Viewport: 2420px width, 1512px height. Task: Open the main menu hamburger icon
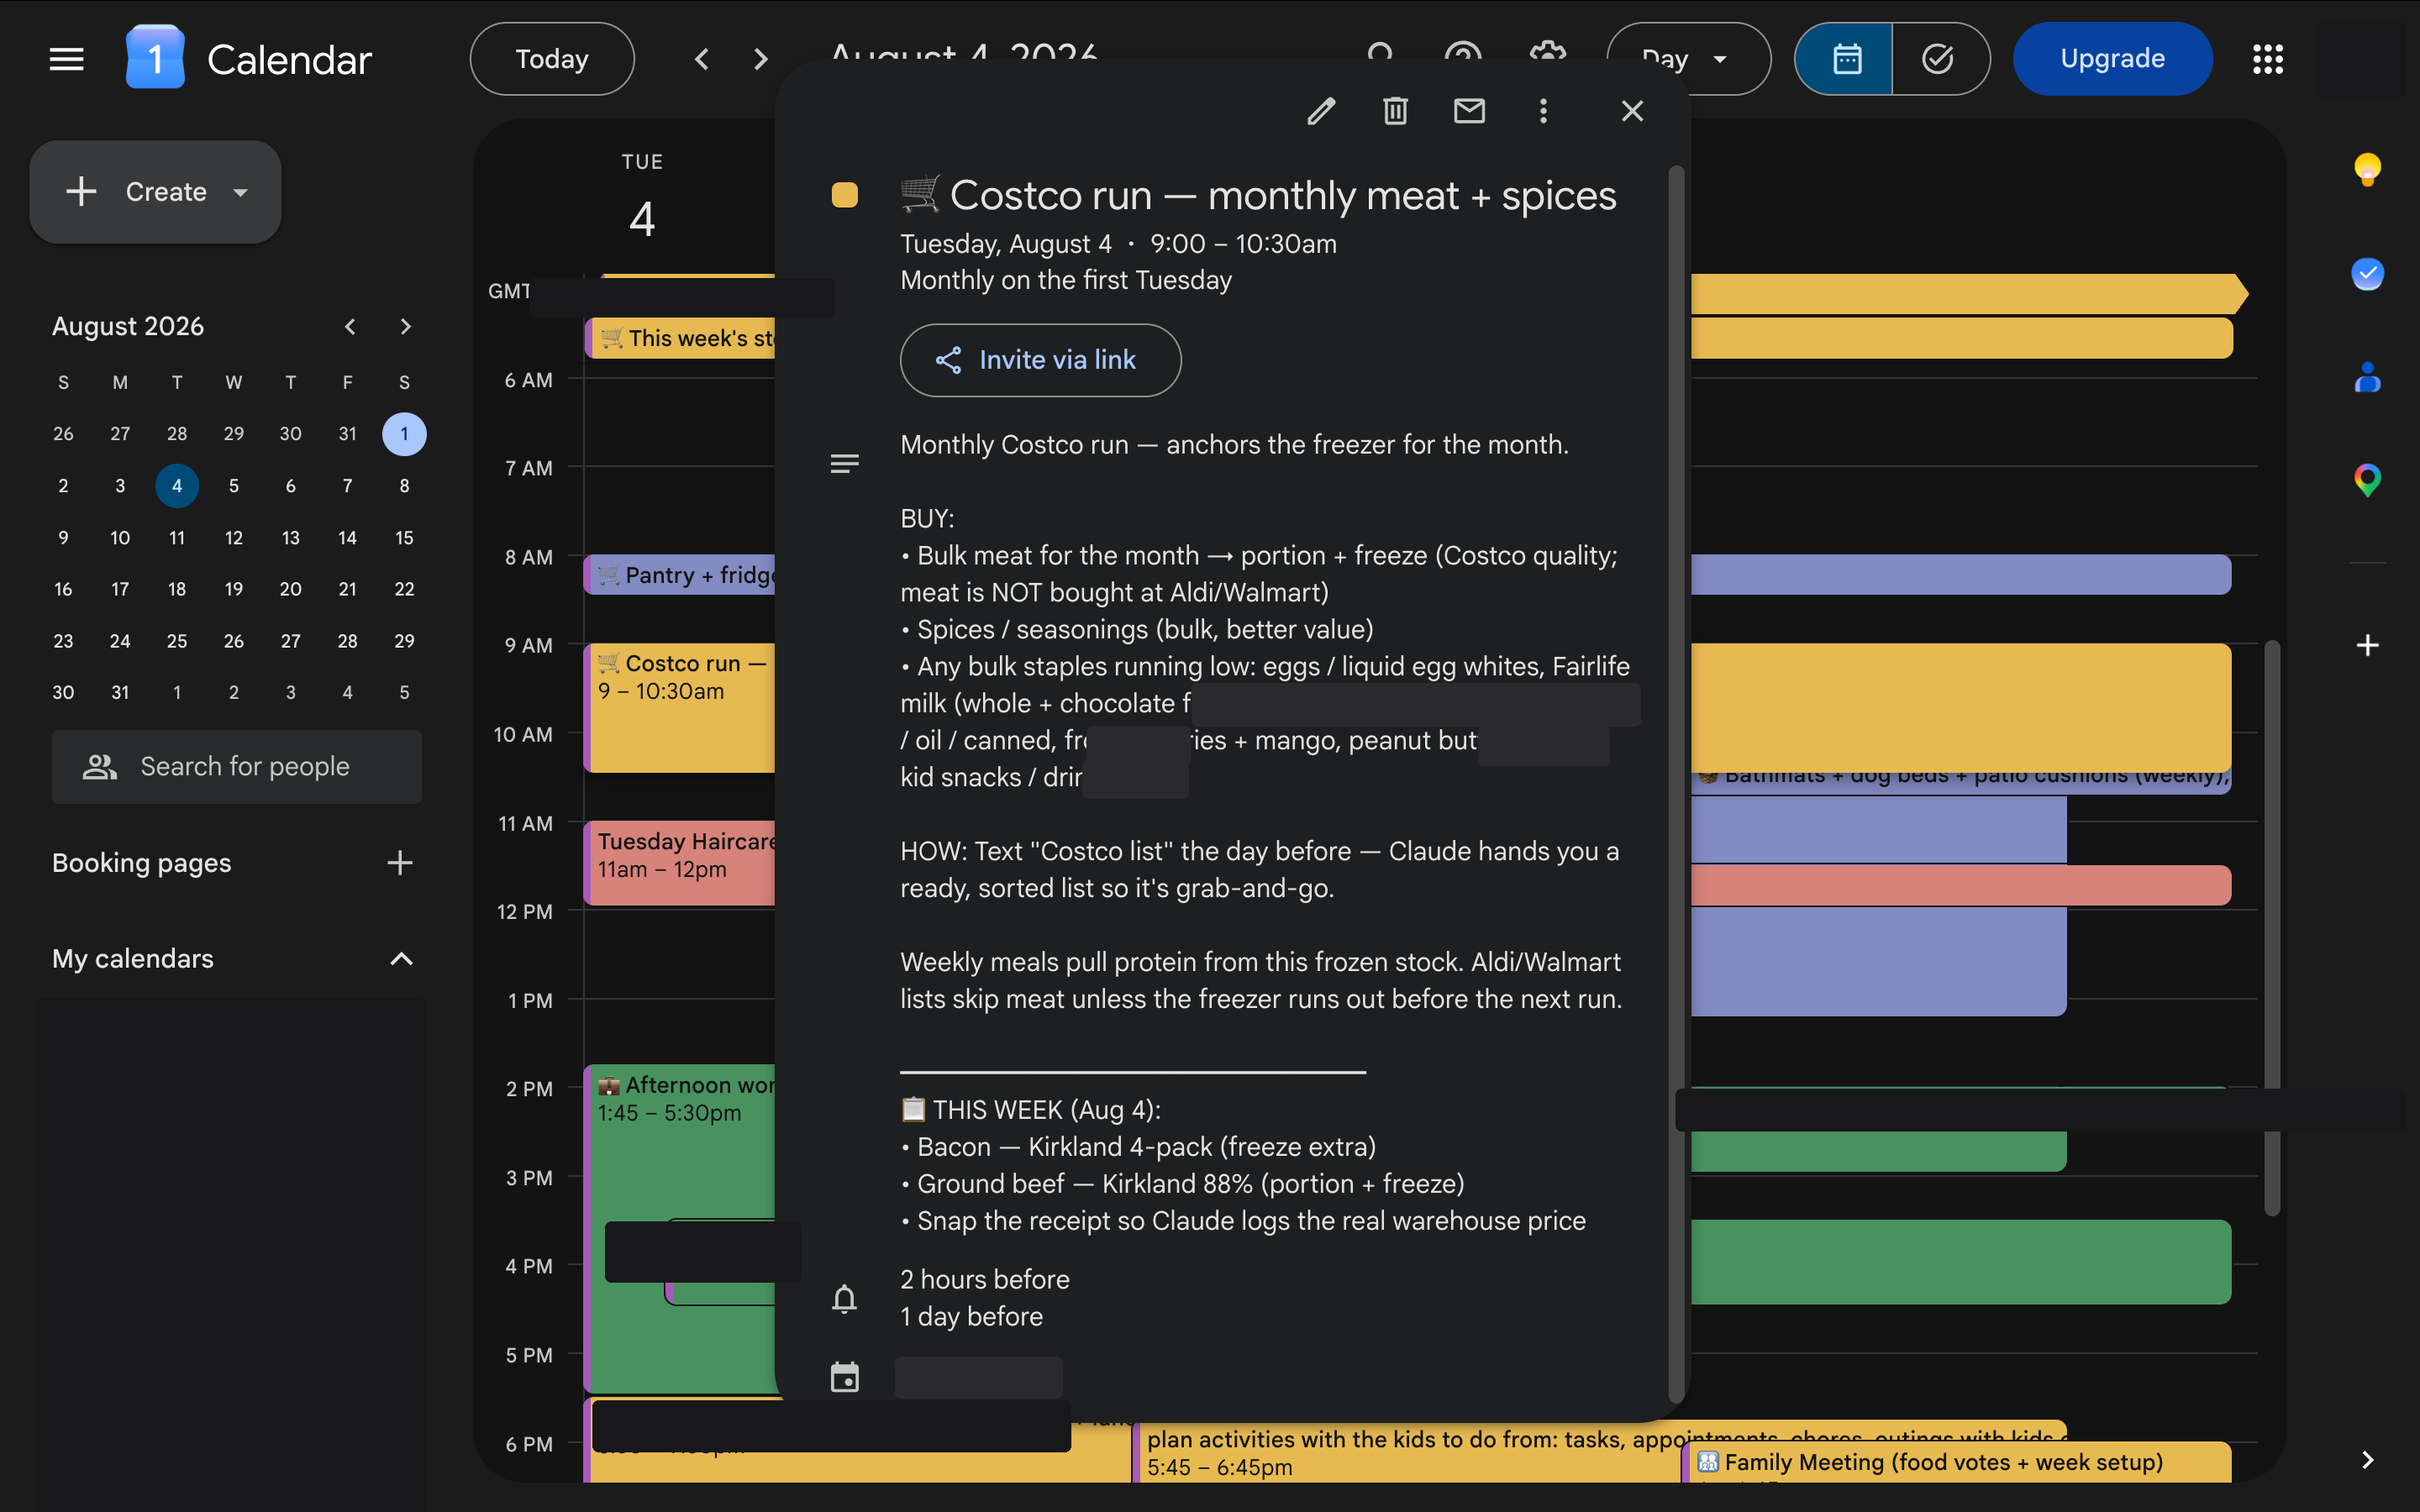[x=66, y=59]
